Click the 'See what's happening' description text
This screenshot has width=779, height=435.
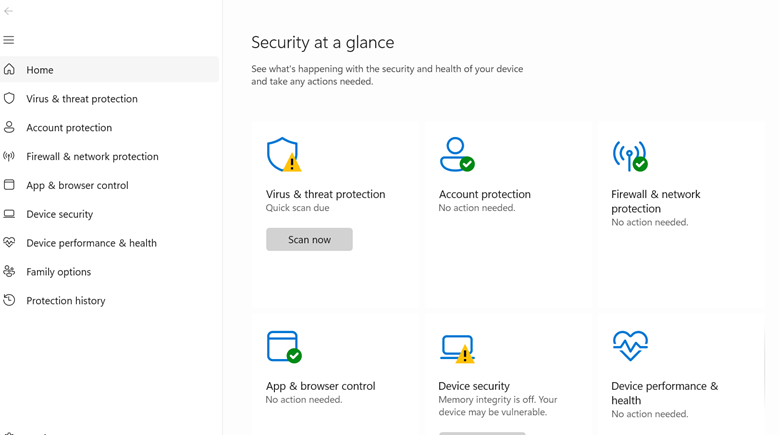click(x=387, y=75)
